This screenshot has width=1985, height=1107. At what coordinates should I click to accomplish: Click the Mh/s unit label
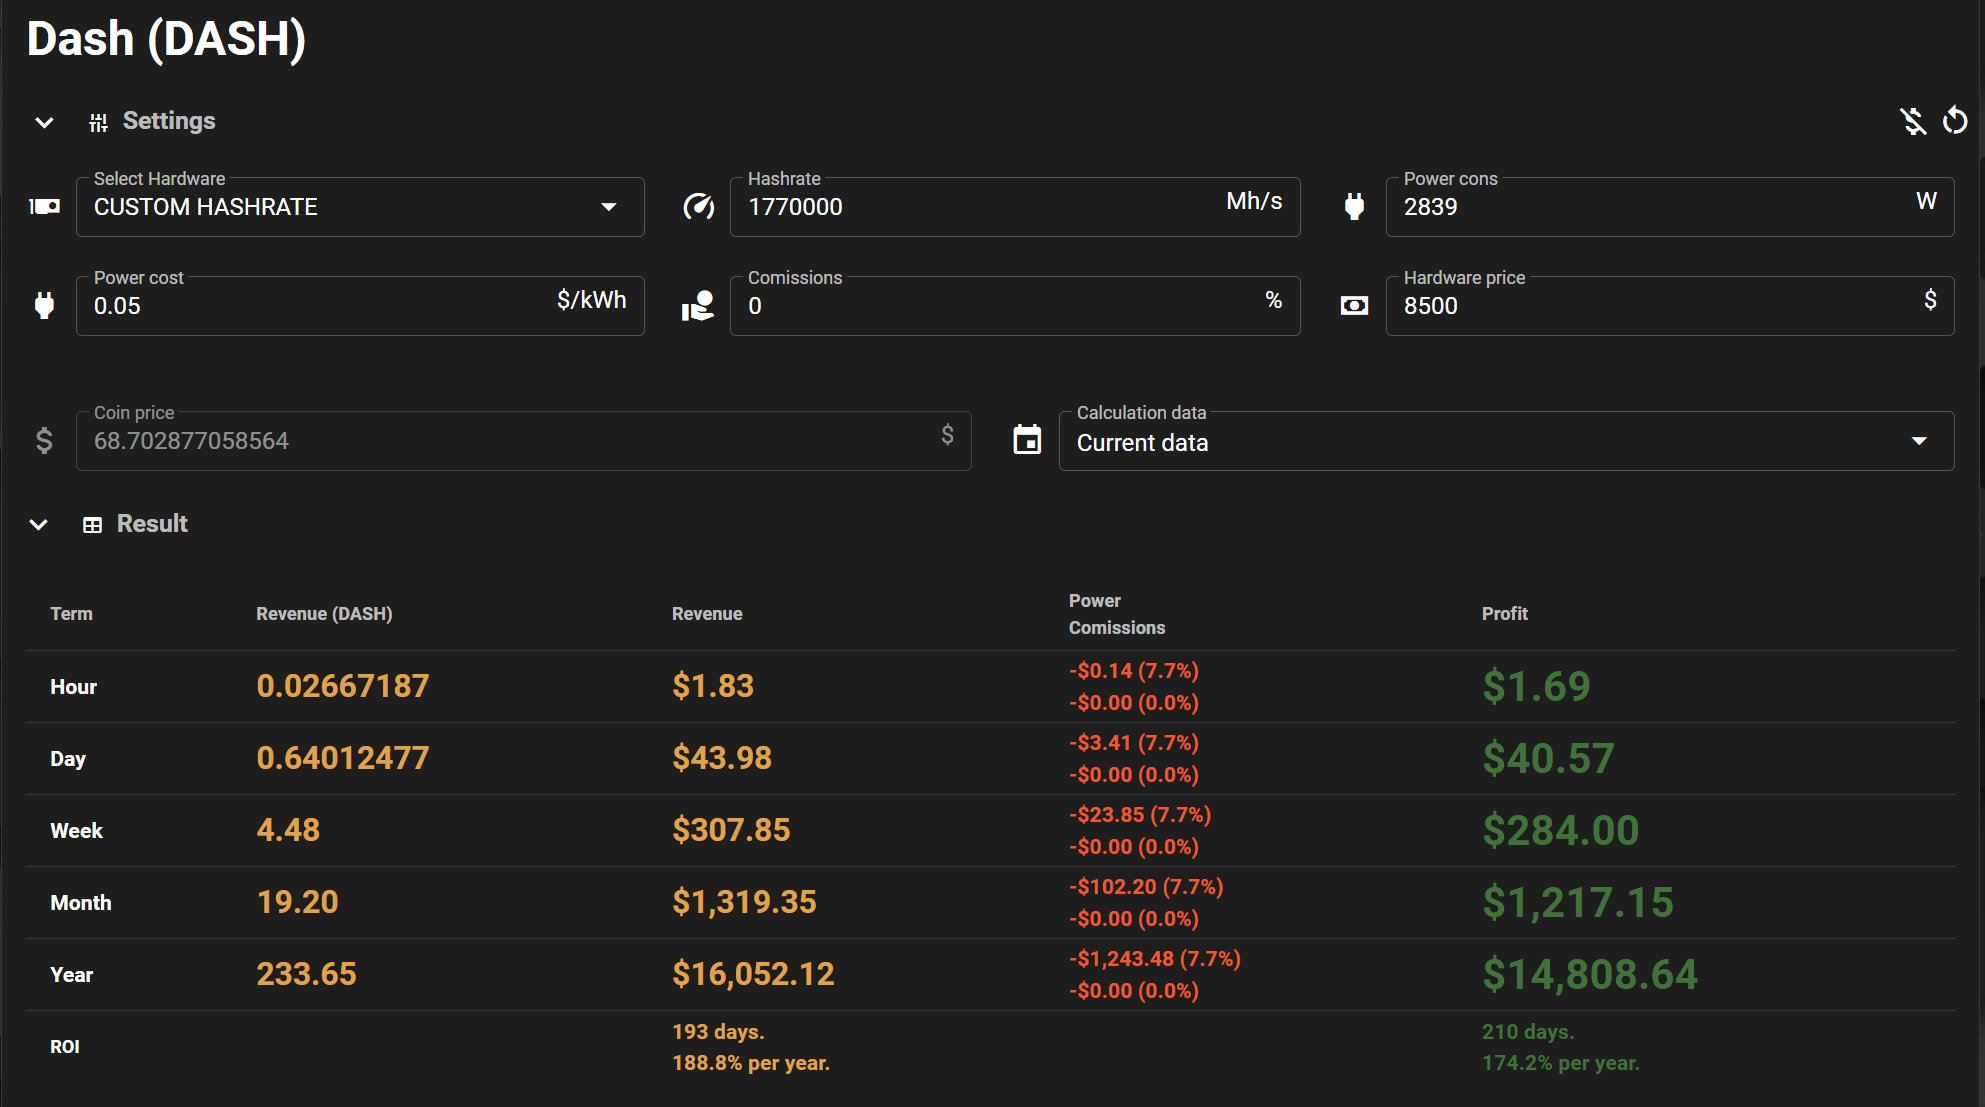click(1254, 201)
